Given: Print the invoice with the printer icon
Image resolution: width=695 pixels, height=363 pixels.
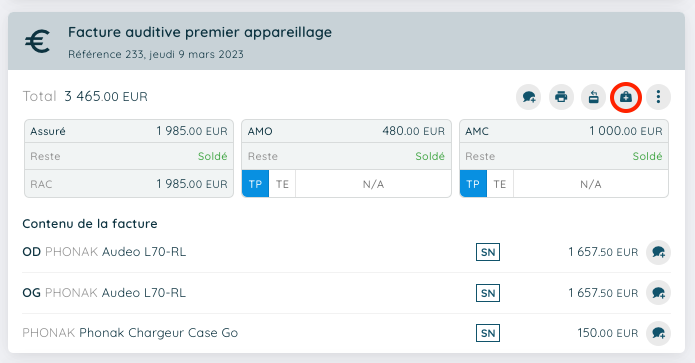Looking at the screenshot, I should coord(561,97).
